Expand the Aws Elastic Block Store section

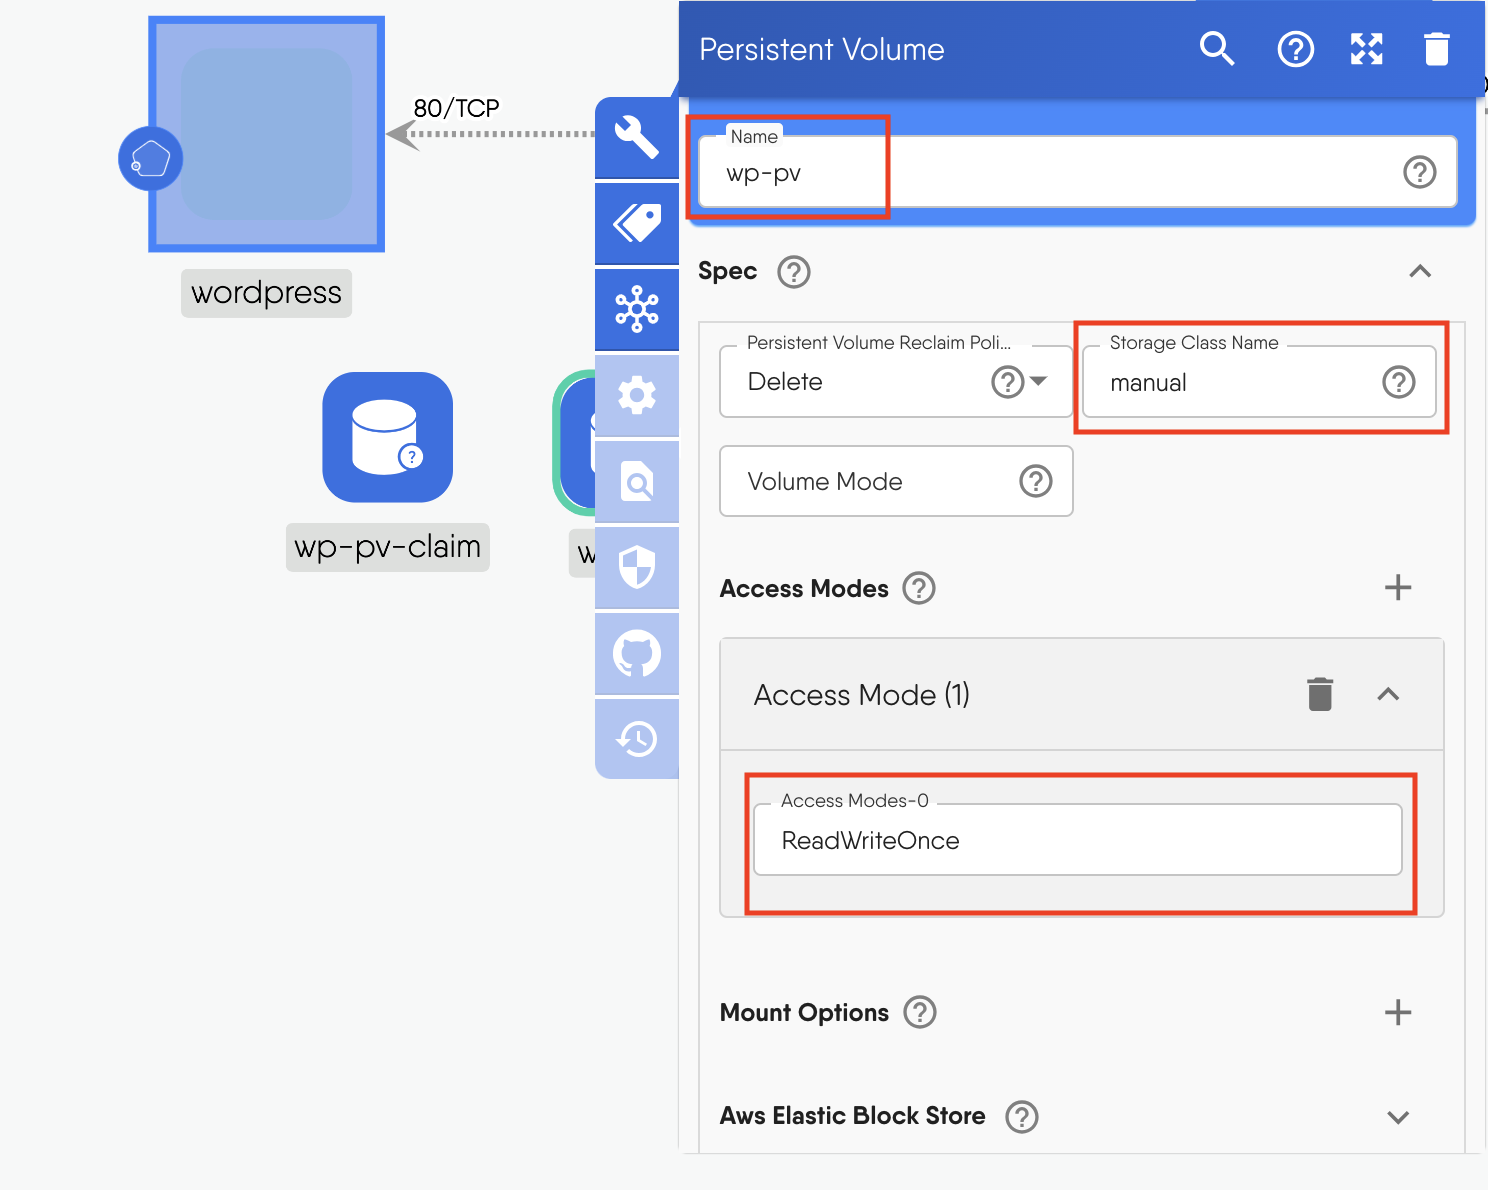pos(1398,1117)
